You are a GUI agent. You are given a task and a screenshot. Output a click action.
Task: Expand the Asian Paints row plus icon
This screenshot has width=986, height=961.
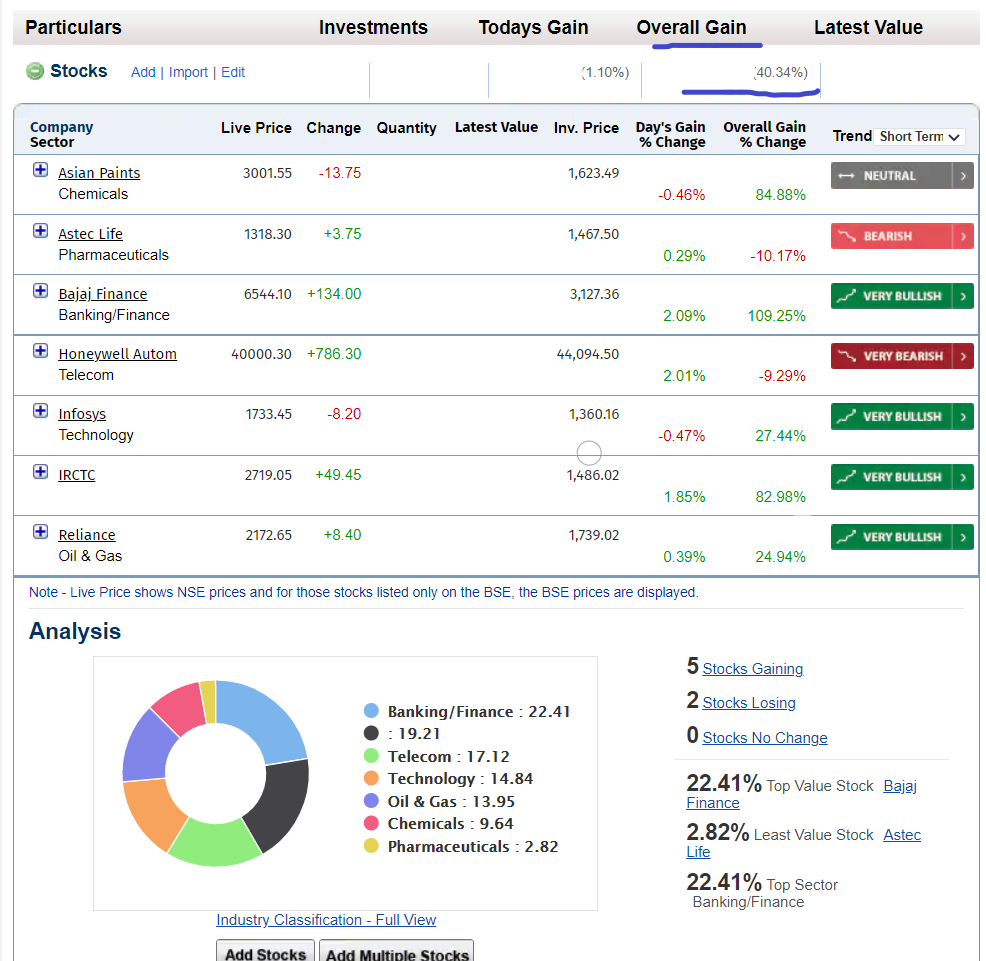(40, 170)
